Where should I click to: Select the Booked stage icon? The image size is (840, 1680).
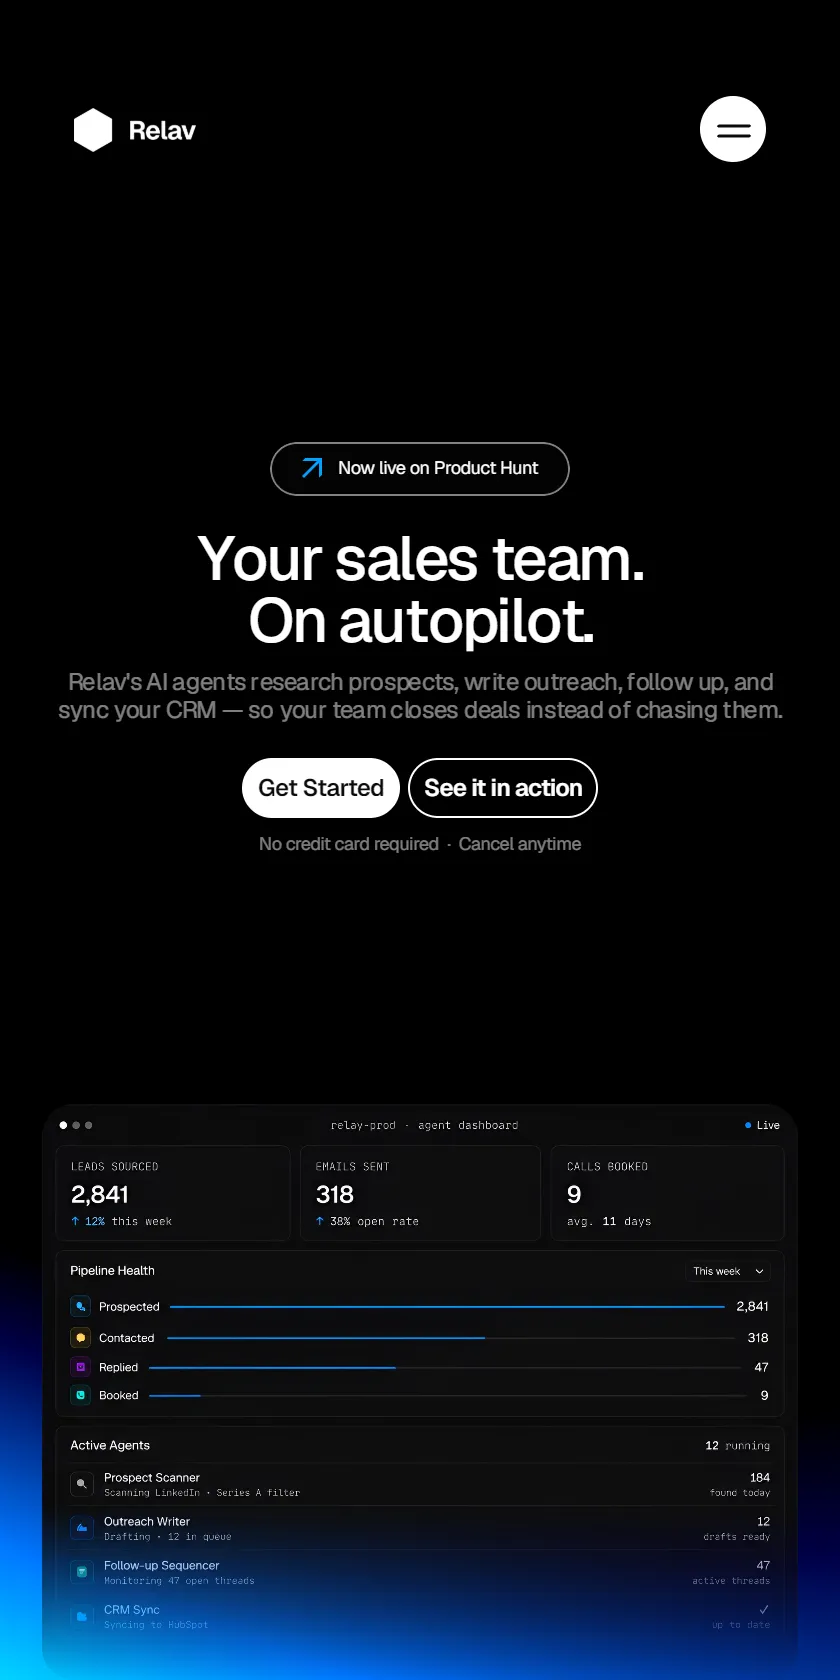pos(81,1395)
